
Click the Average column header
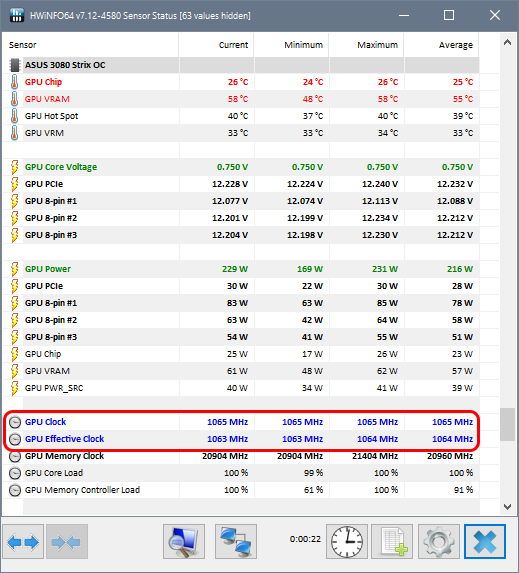(455, 45)
